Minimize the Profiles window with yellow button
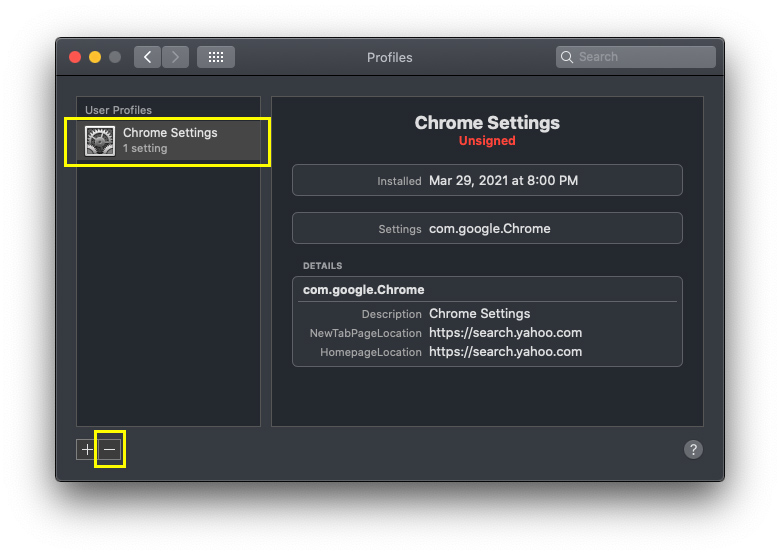This screenshot has width=780, height=555. [x=95, y=57]
